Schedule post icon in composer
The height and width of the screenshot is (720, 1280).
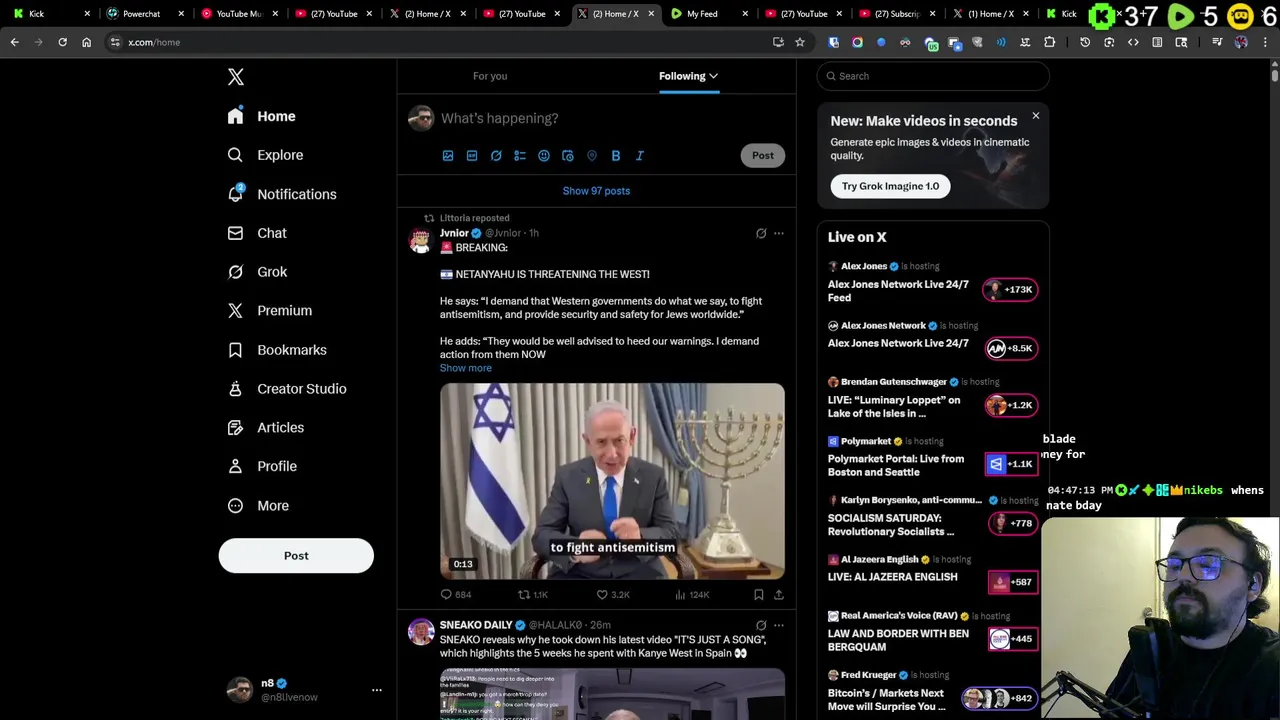[x=568, y=156]
